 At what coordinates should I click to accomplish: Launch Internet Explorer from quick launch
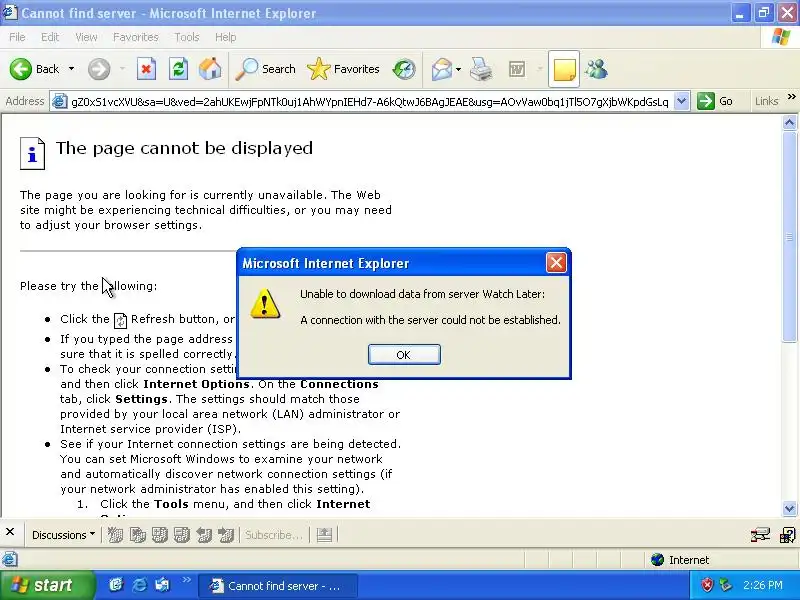(x=139, y=585)
